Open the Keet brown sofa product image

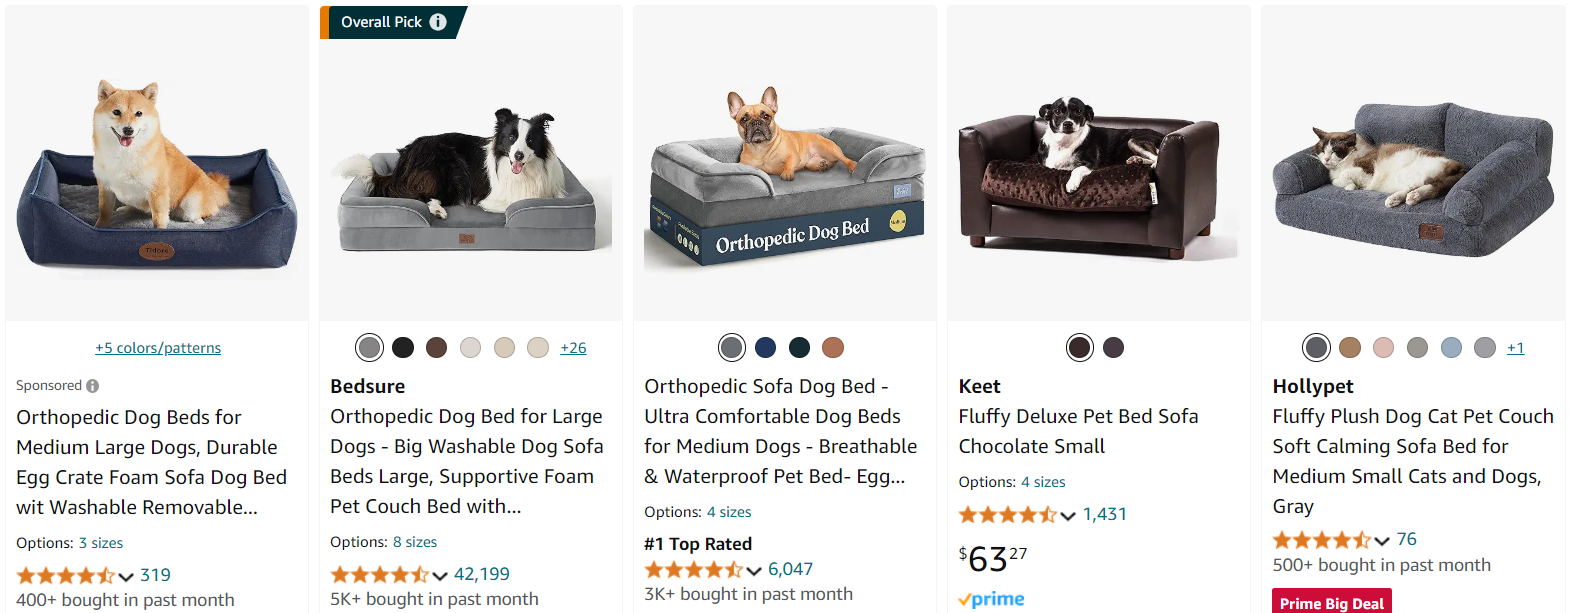tap(1099, 163)
